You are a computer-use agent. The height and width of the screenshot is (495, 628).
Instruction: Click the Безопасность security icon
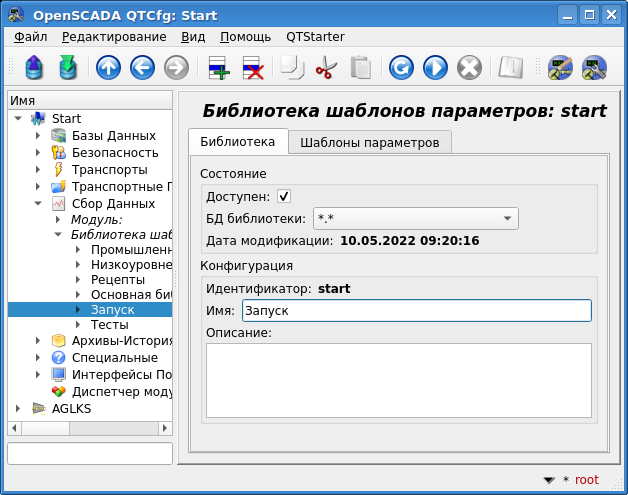coord(58,153)
